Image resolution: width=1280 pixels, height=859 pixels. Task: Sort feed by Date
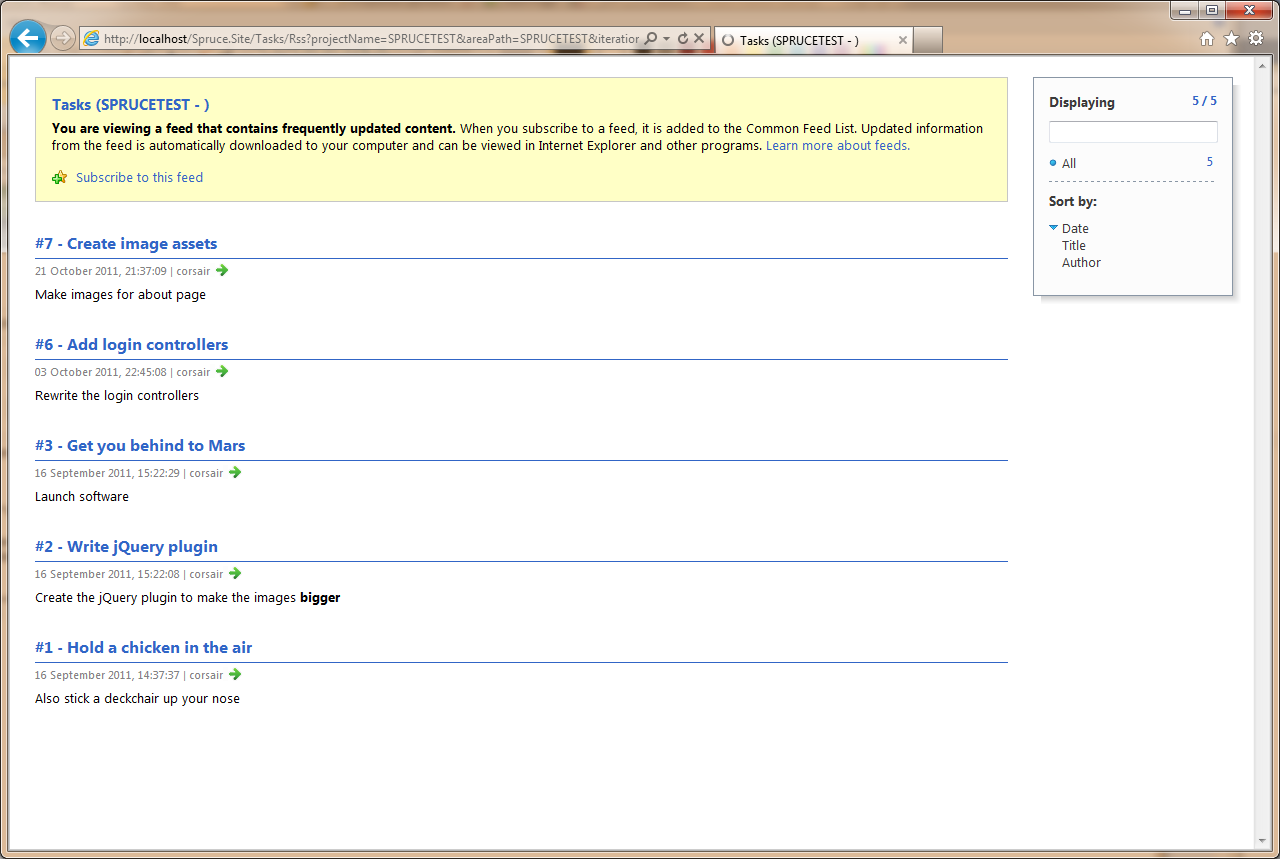point(1075,229)
